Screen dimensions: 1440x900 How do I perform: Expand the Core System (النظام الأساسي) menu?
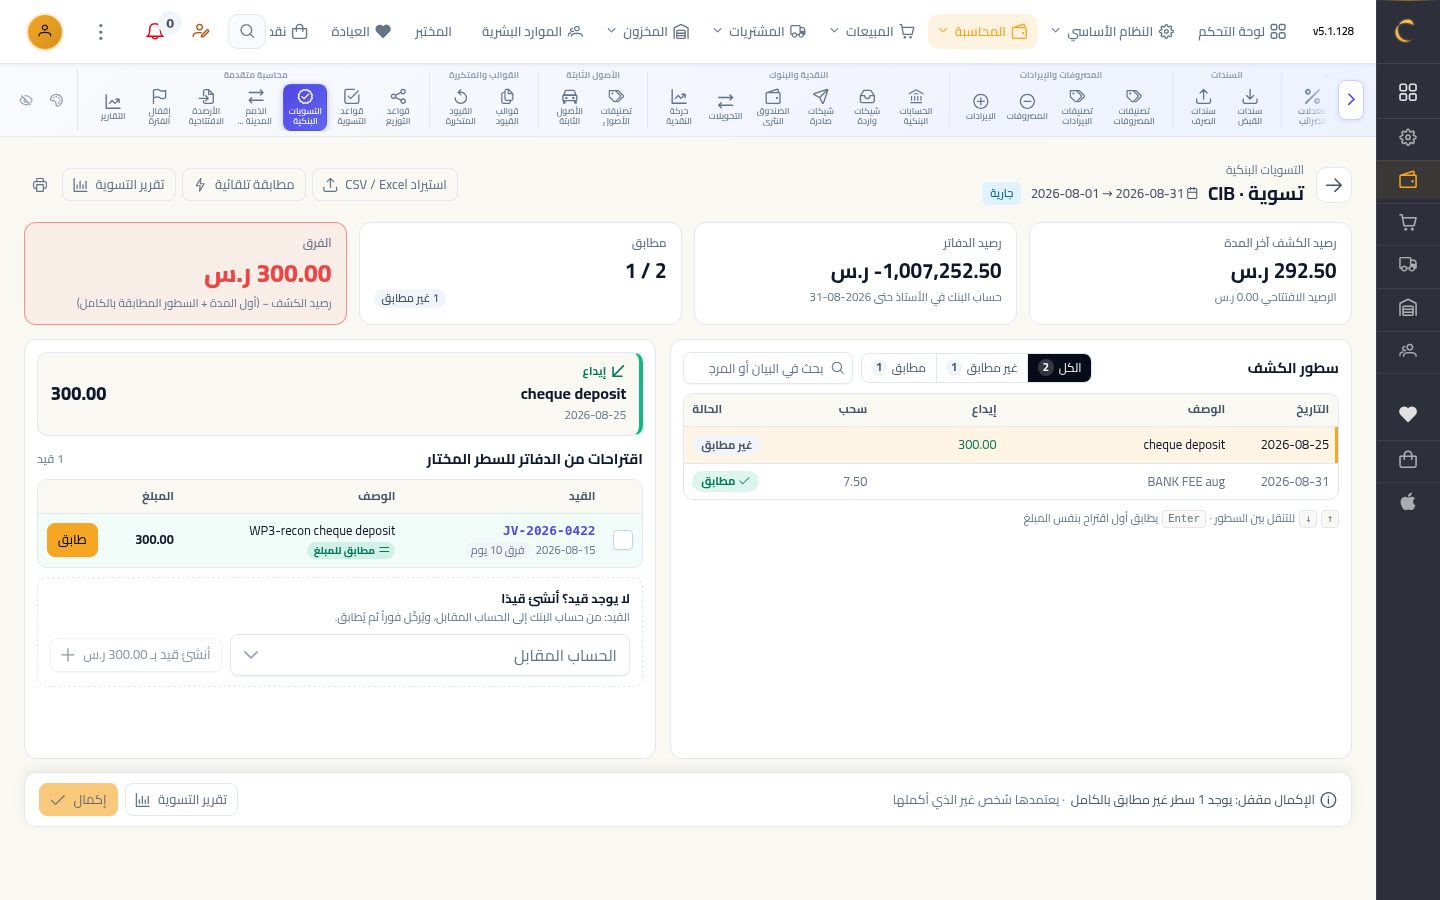click(1112, 32)
